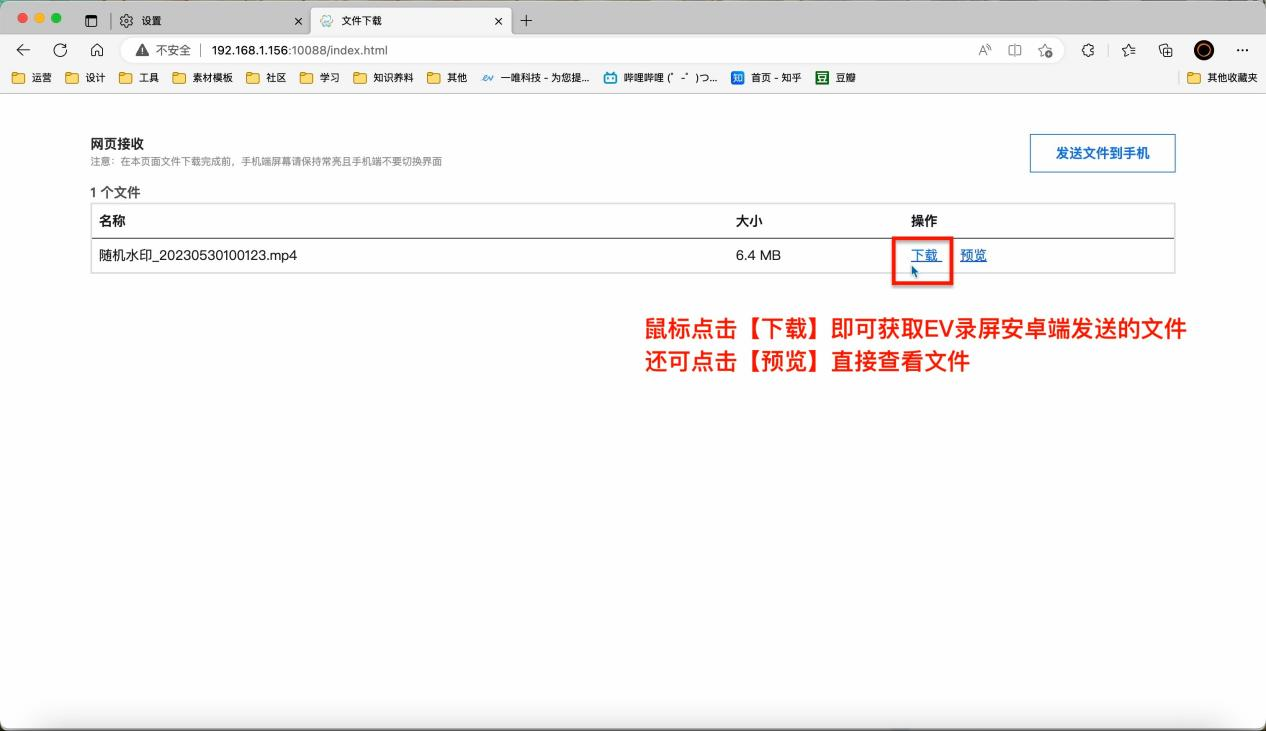Open the ... settings menu in the toolbar
Viewport: 1266px width, 731px height.
pos(1244,50)
